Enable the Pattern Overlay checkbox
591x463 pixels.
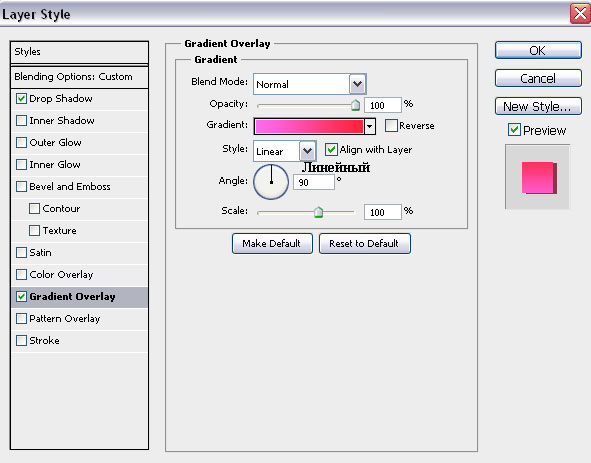(21, 319)
